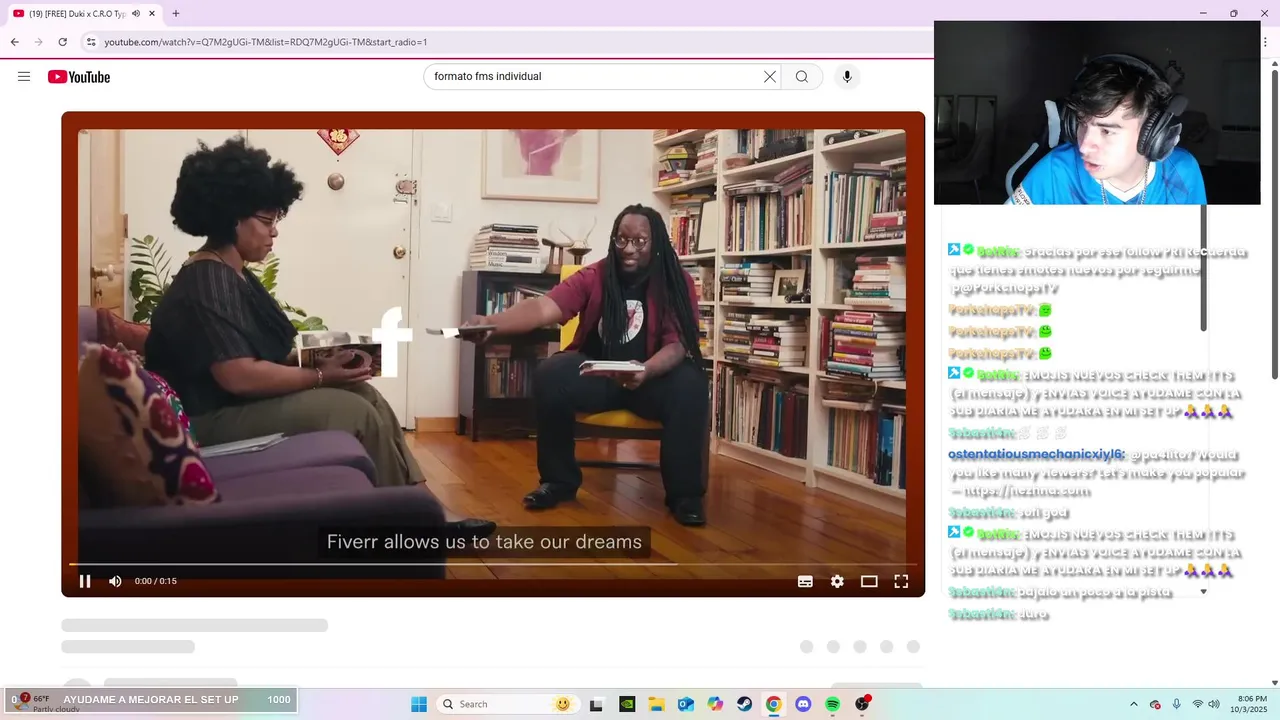Open Wi-Fi network settings in tray

click(x=1198, y=704)
